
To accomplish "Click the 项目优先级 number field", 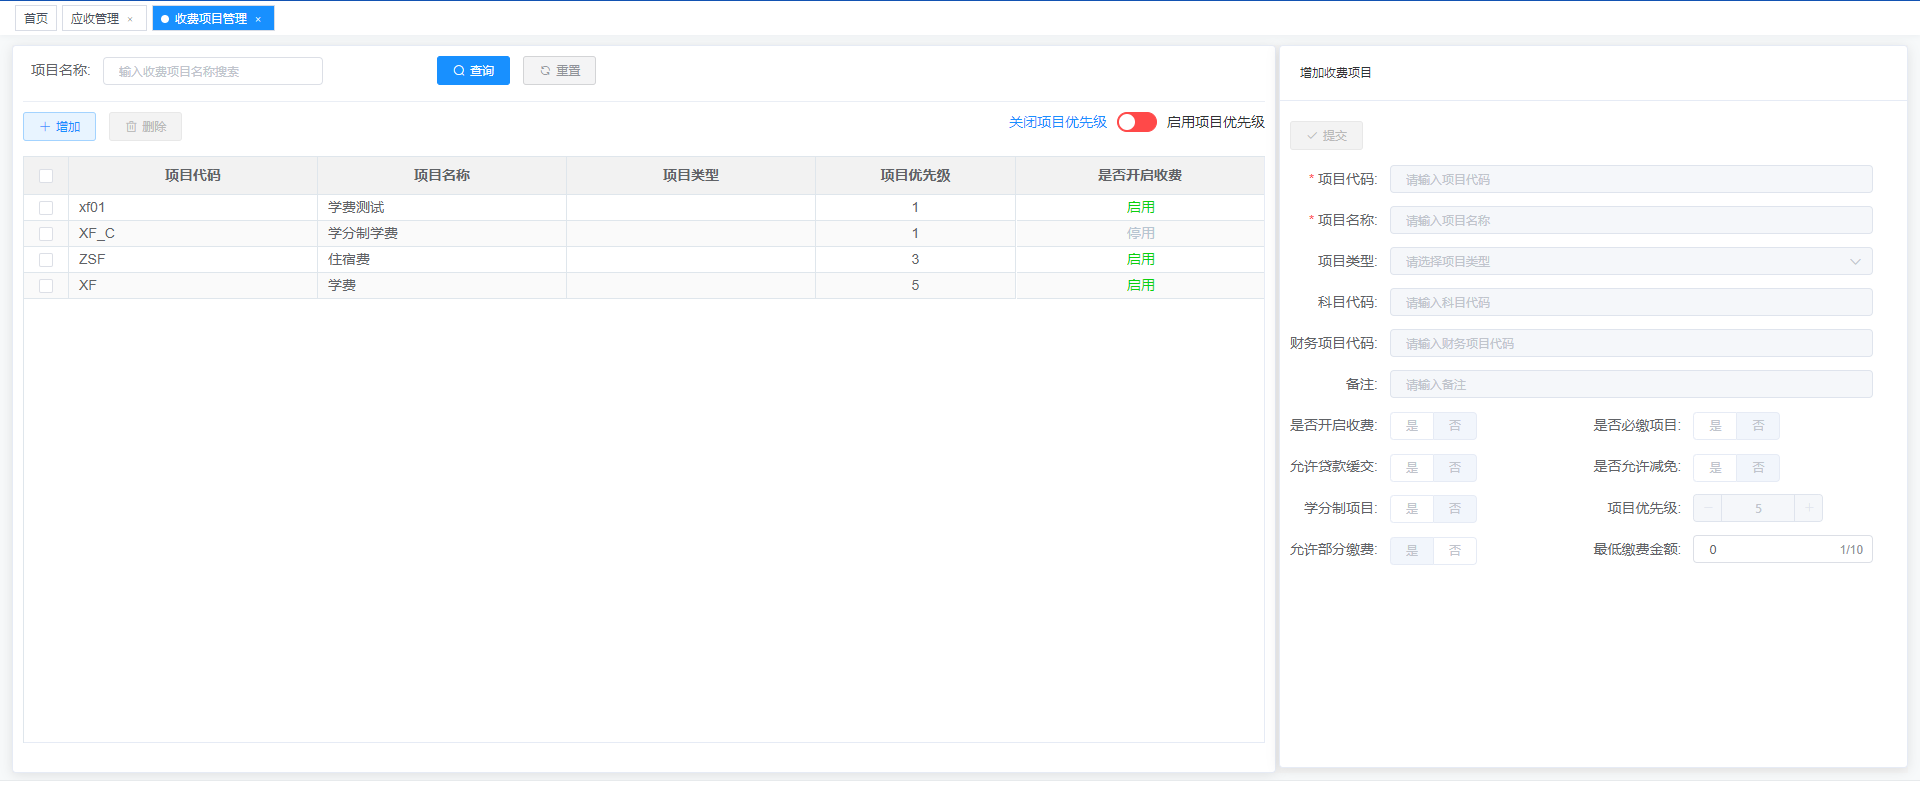I will tap(1758, 508).
